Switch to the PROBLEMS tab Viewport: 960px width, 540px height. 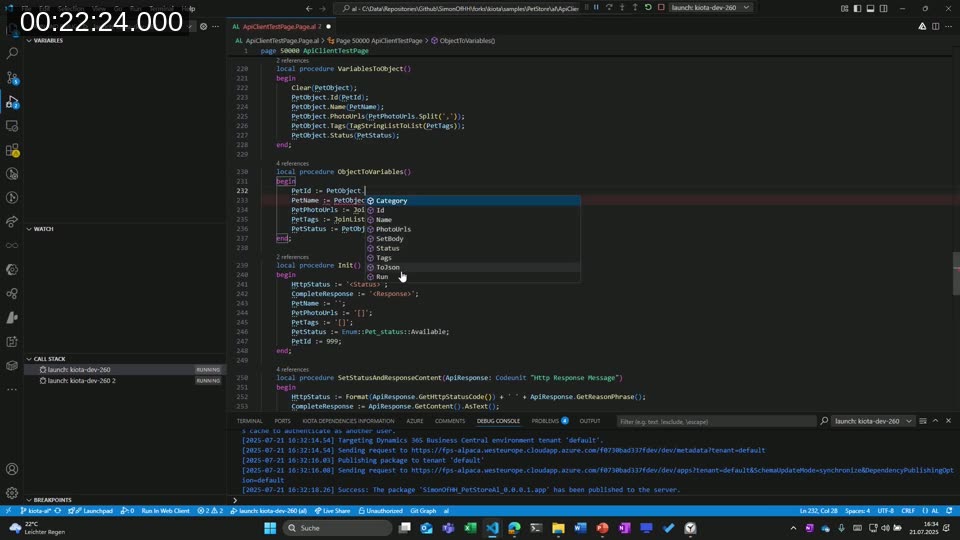tap(549, 421)
